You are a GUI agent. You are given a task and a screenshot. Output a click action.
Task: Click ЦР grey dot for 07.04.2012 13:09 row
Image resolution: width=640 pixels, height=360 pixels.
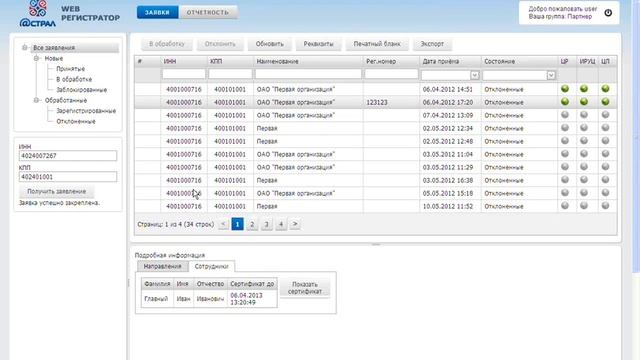click(565, 115)
